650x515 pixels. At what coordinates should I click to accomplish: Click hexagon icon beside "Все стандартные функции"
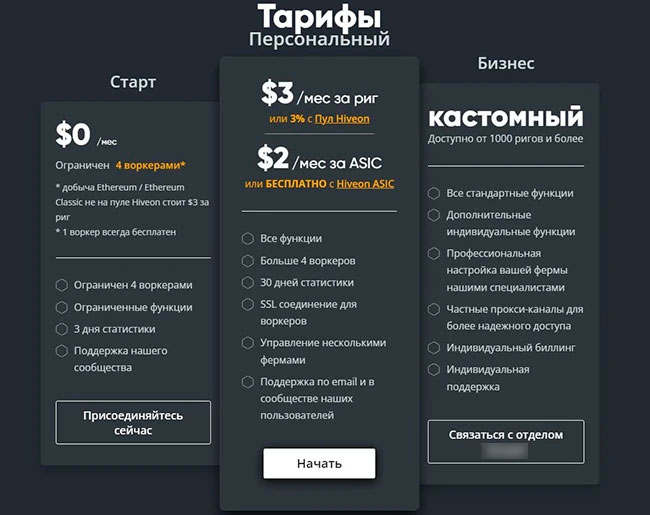coord(434,193)
